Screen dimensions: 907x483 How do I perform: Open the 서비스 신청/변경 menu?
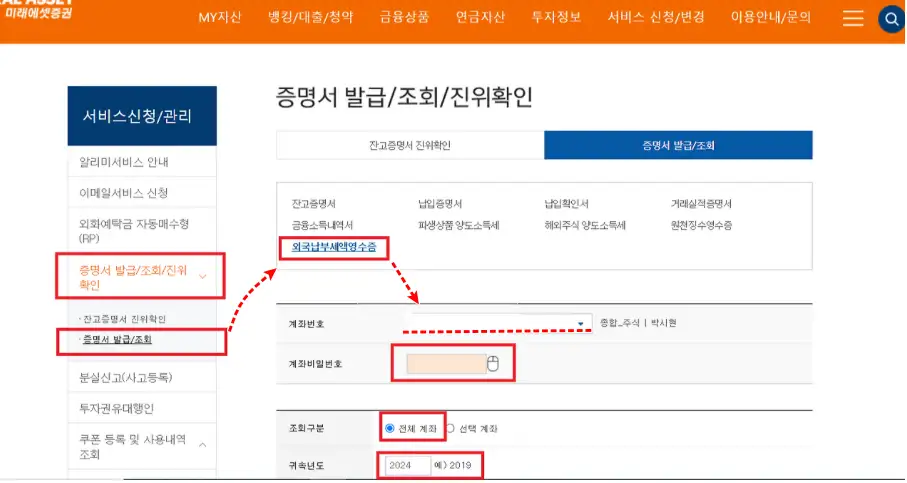[x=656, y=17]
